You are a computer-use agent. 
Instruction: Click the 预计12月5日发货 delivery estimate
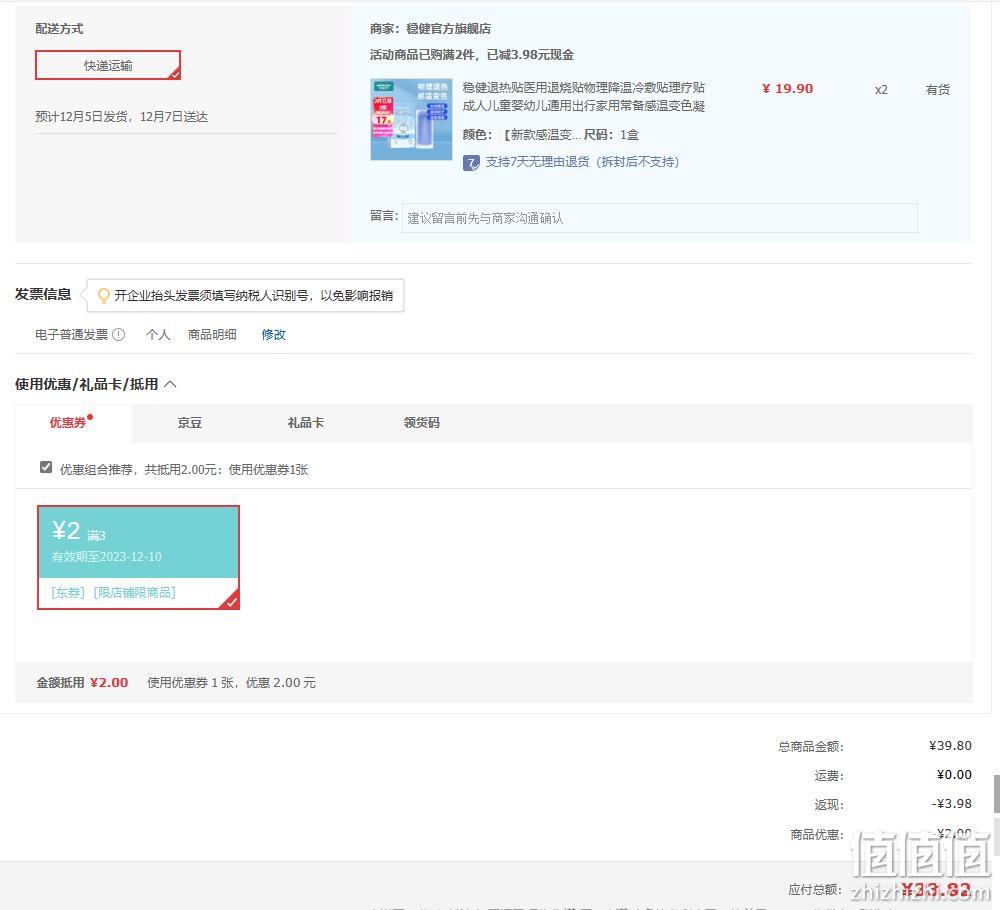(x=121, y=117)
